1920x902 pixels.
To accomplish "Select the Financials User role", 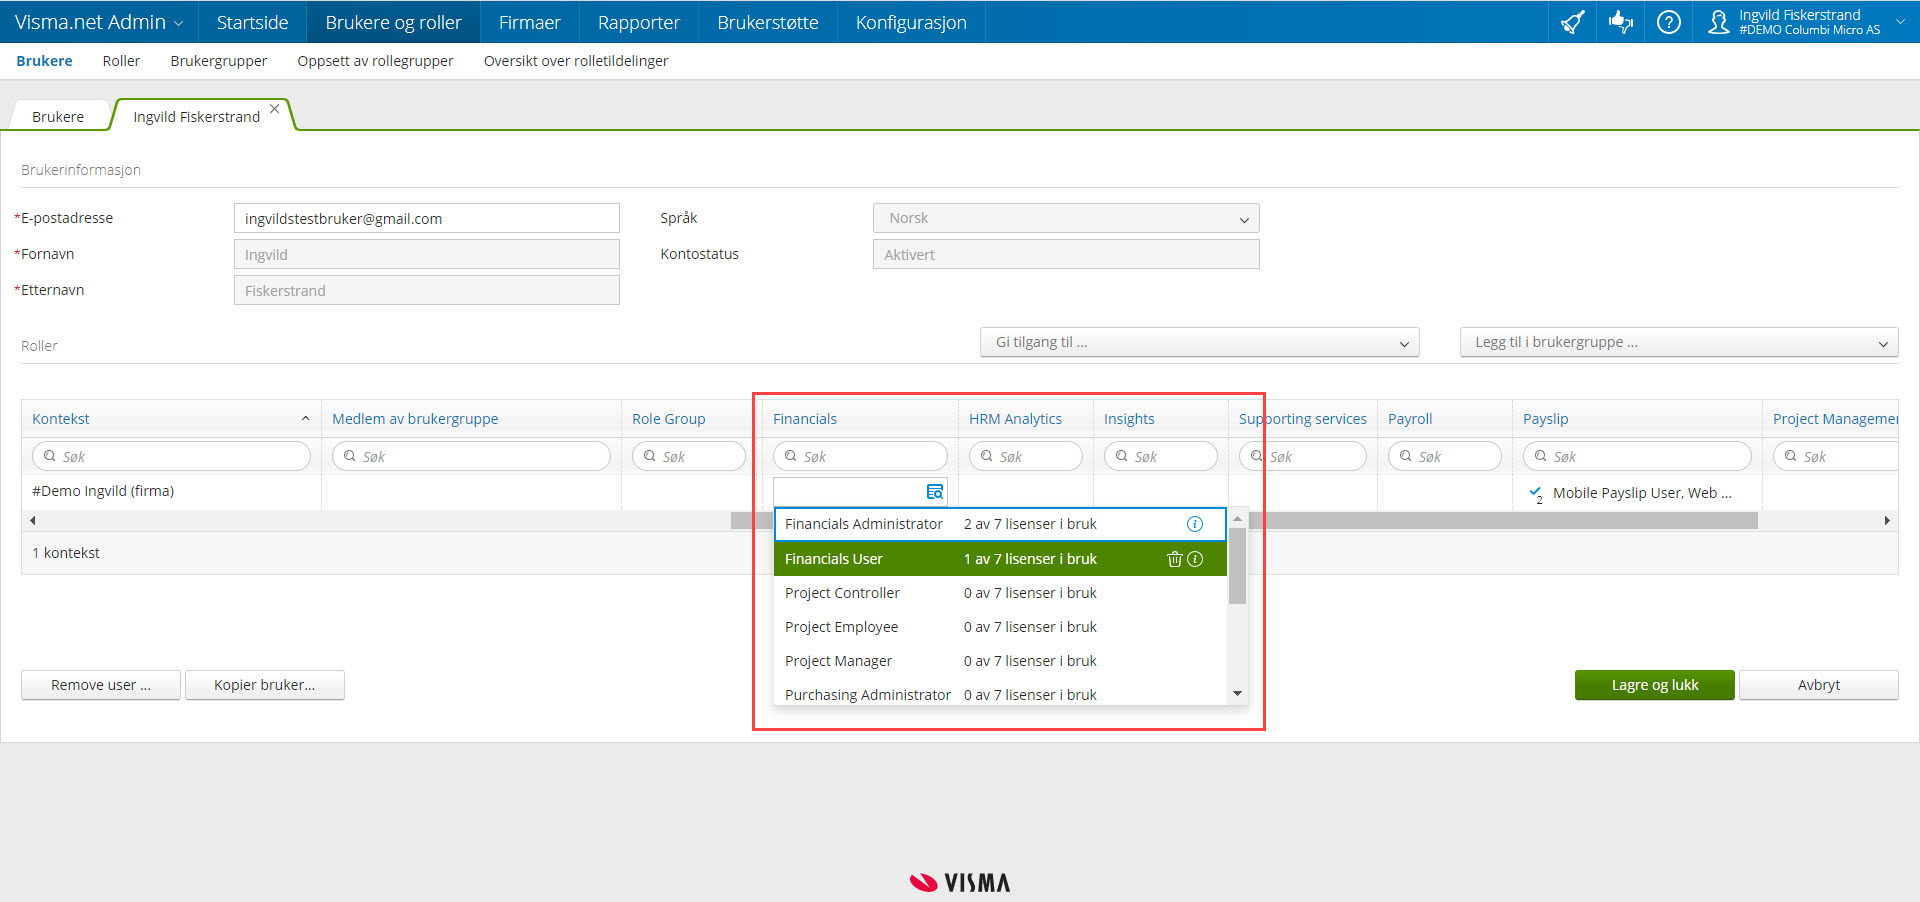I will [1000, 559].
